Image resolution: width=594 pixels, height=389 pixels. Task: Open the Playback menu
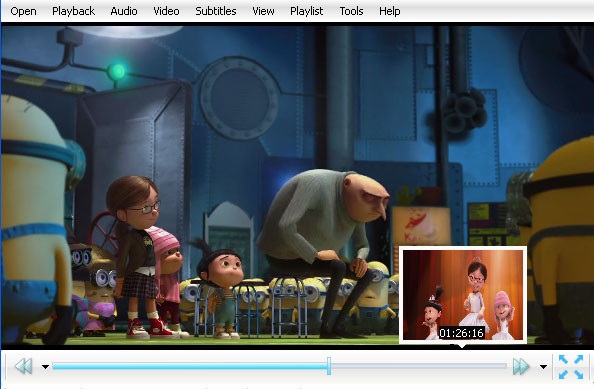pyautogui.click(x=73, y=11)
